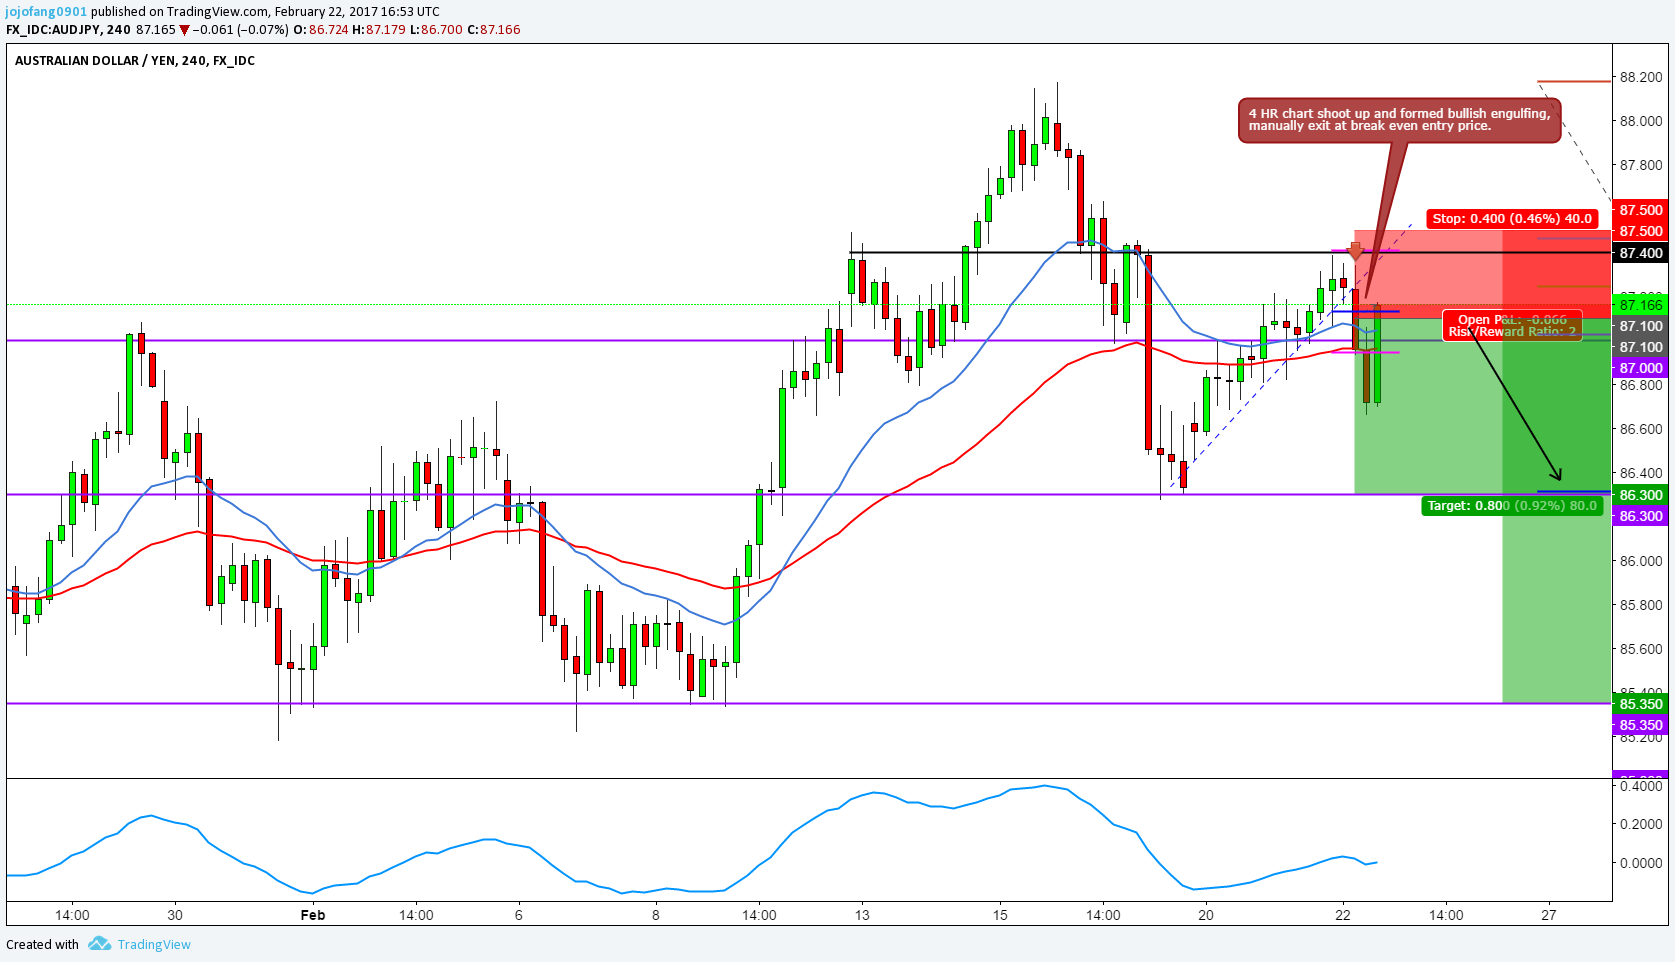Click the Open P&L Risk/Reward Ratio box
Viewport: 1675px width, 962px height.
pos(1512,326)
